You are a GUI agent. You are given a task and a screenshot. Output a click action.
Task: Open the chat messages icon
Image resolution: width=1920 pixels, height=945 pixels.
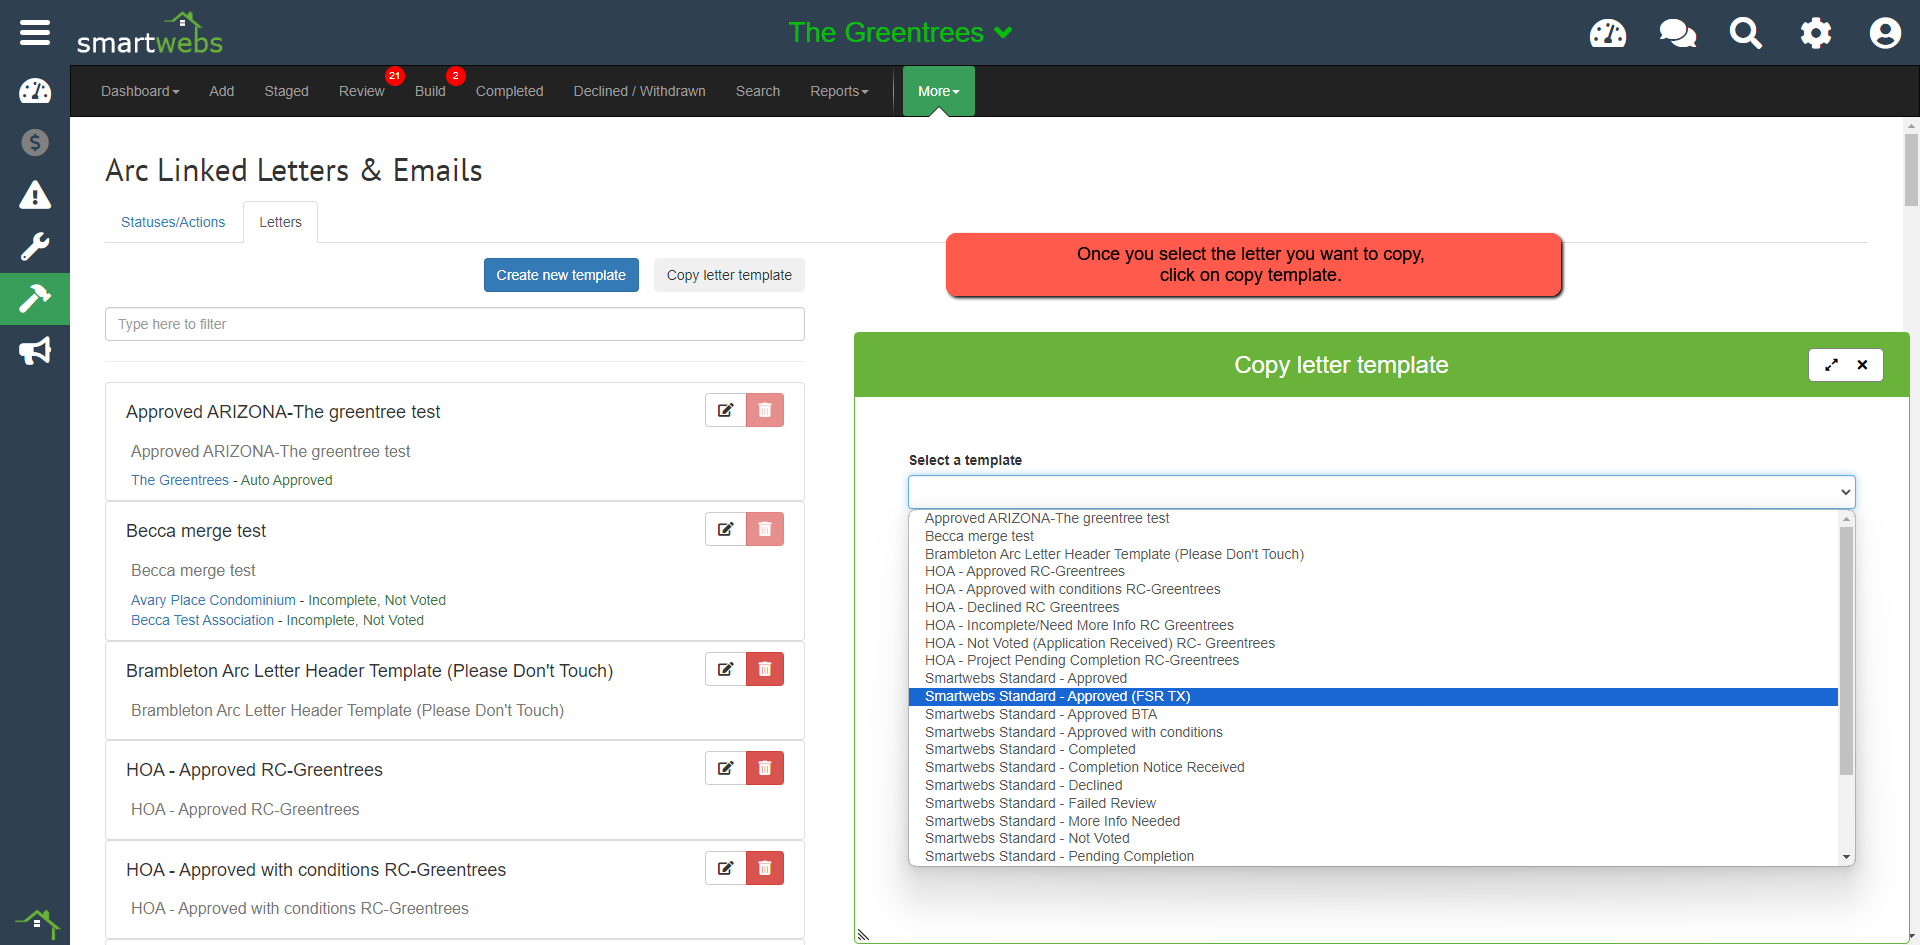pyautogui.click(x=1677, y=33)
